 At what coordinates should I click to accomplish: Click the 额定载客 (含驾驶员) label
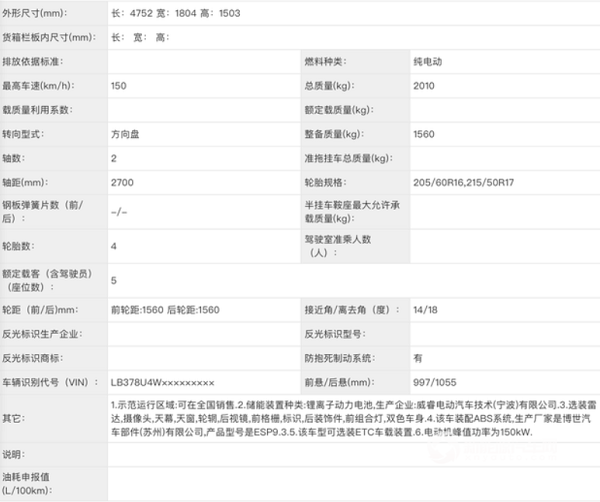(47, 280)
